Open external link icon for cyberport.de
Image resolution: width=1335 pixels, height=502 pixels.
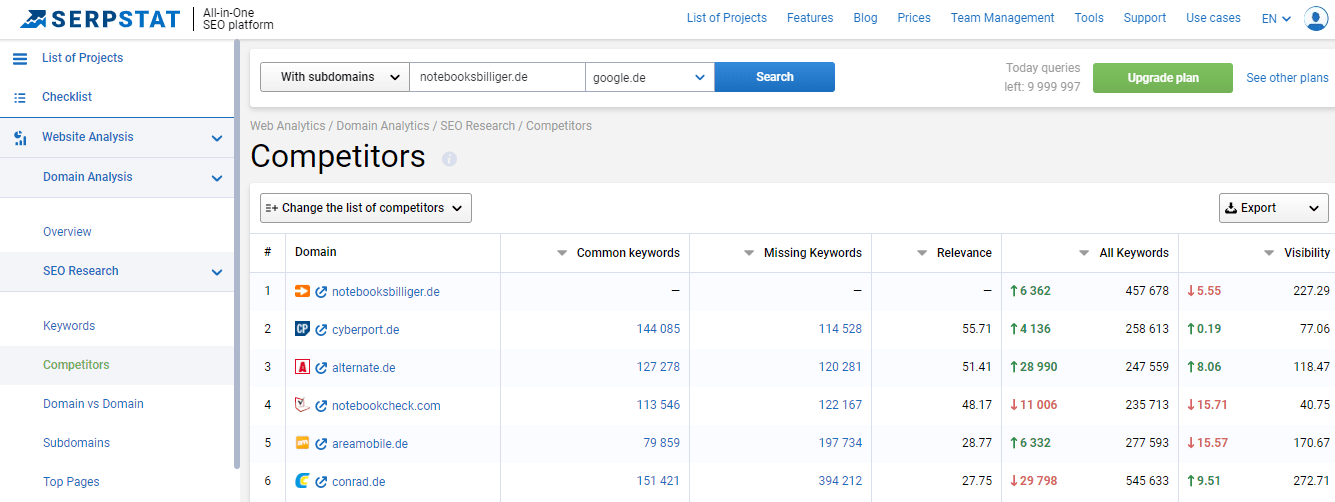[321, 330]
